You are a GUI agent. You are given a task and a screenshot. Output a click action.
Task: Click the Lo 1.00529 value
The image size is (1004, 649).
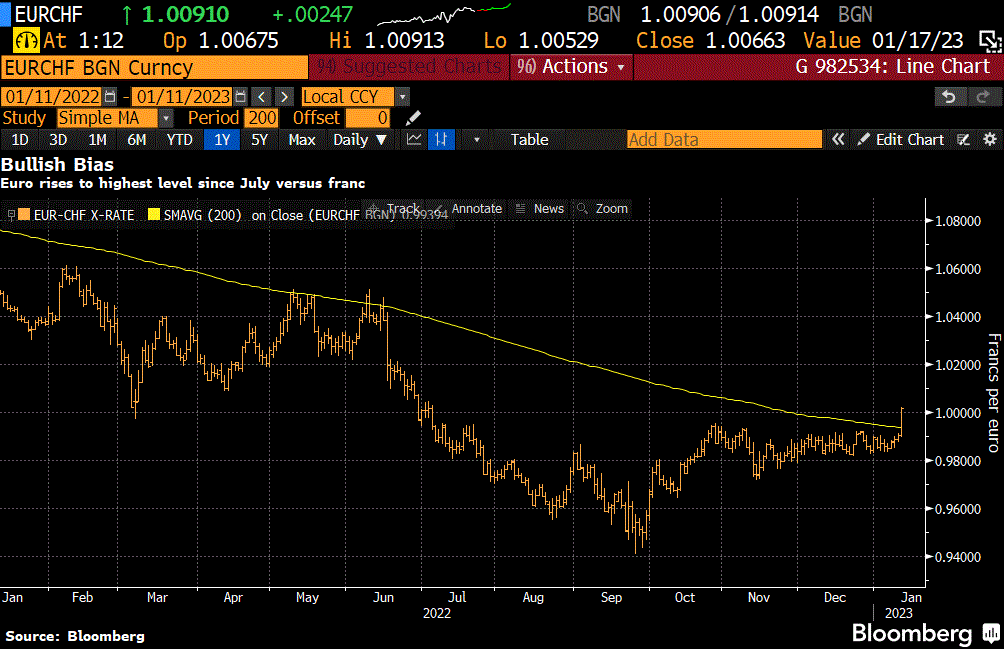tap(541, 41)
